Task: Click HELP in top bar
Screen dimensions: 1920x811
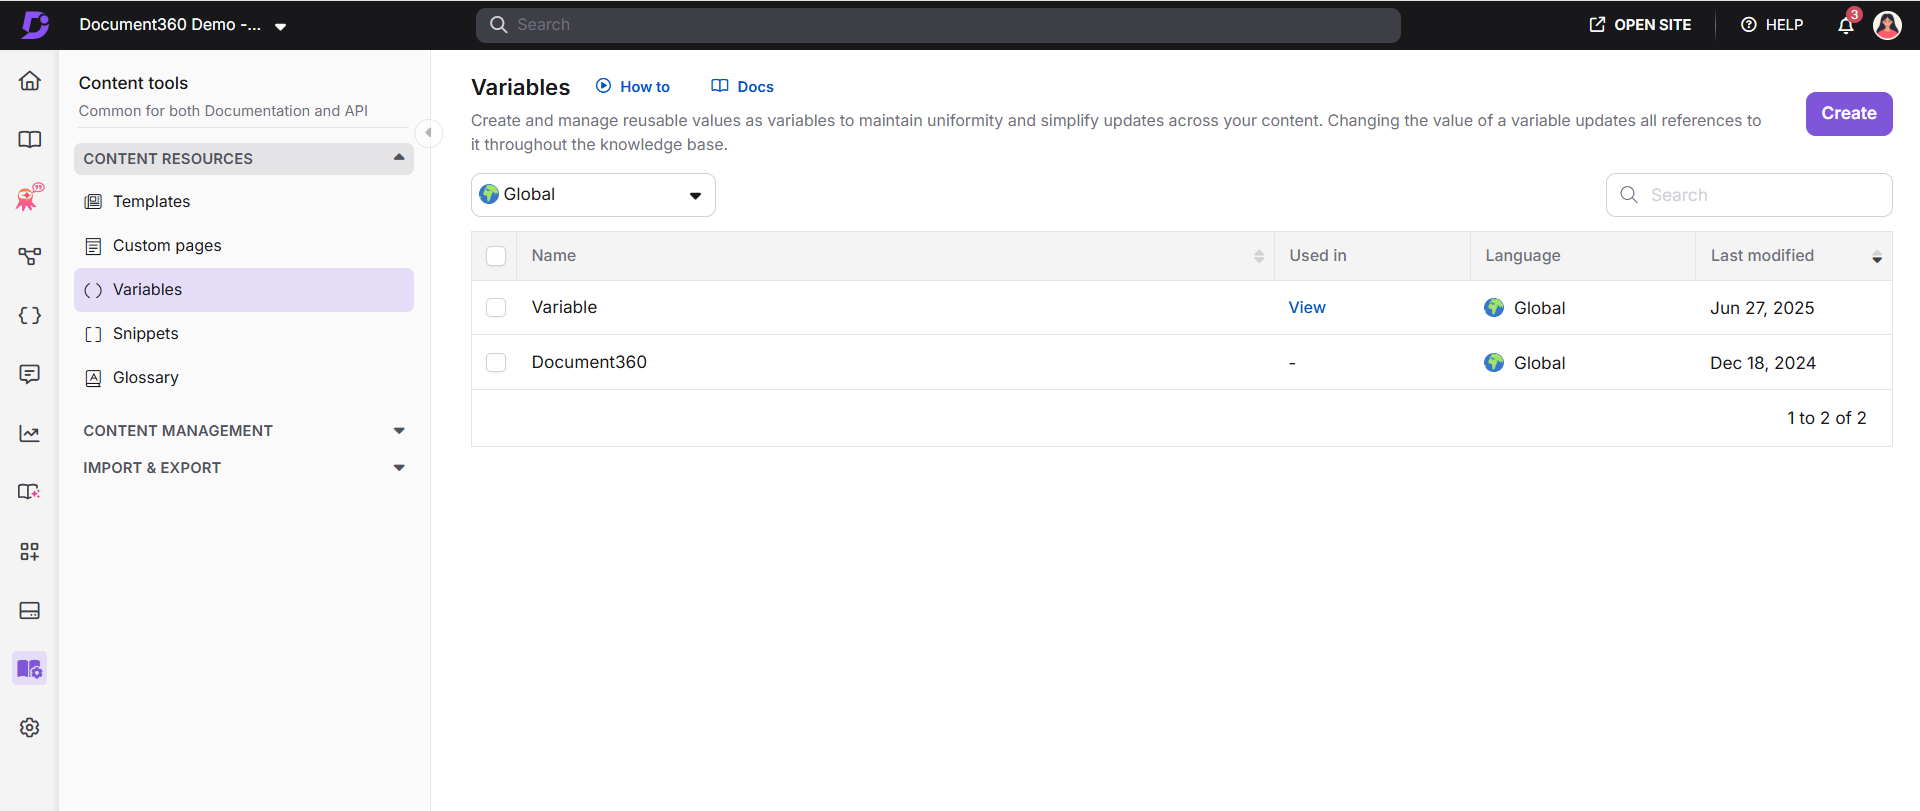Action: [1772, 25]
